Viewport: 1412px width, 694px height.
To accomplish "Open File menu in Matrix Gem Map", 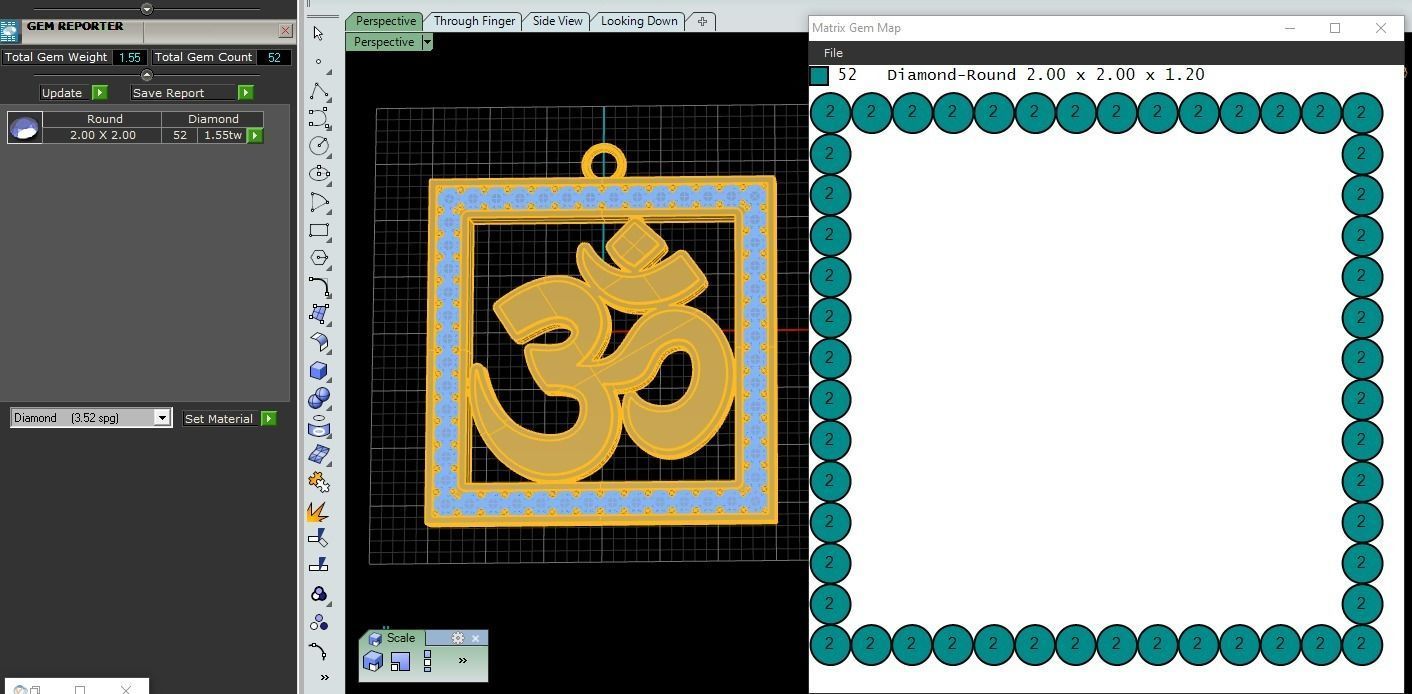I will click(833, 53).
